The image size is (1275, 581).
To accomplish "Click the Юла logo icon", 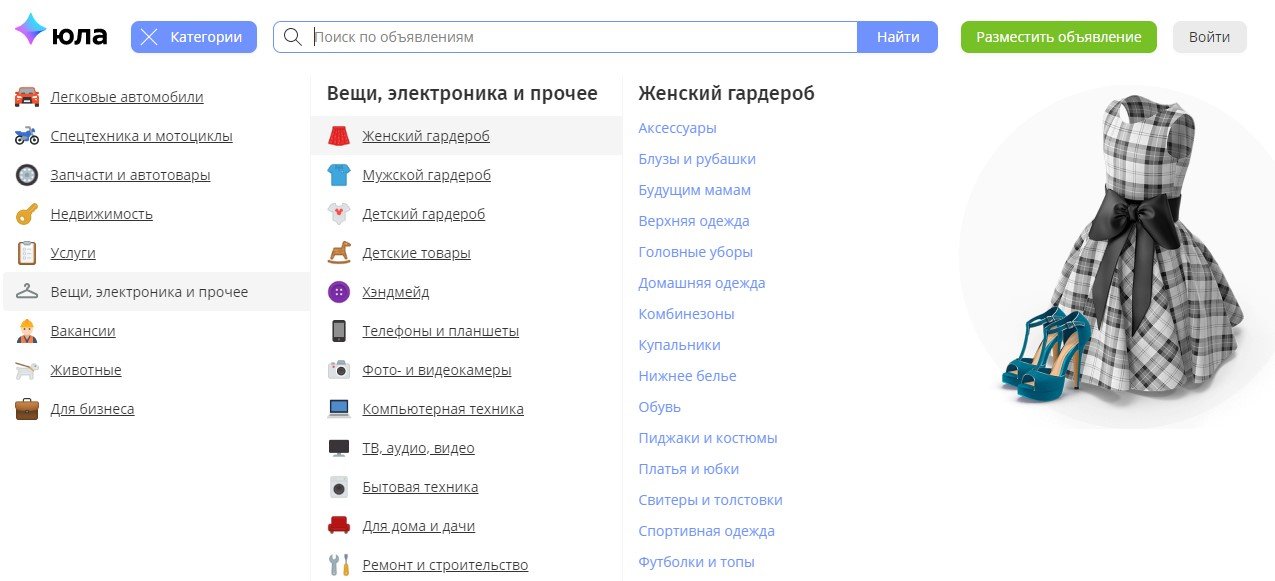I will coord(31,30).
